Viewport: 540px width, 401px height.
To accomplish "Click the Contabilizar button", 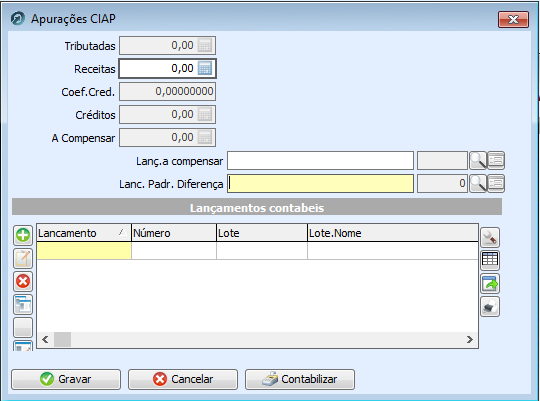I will pos(300,379).
